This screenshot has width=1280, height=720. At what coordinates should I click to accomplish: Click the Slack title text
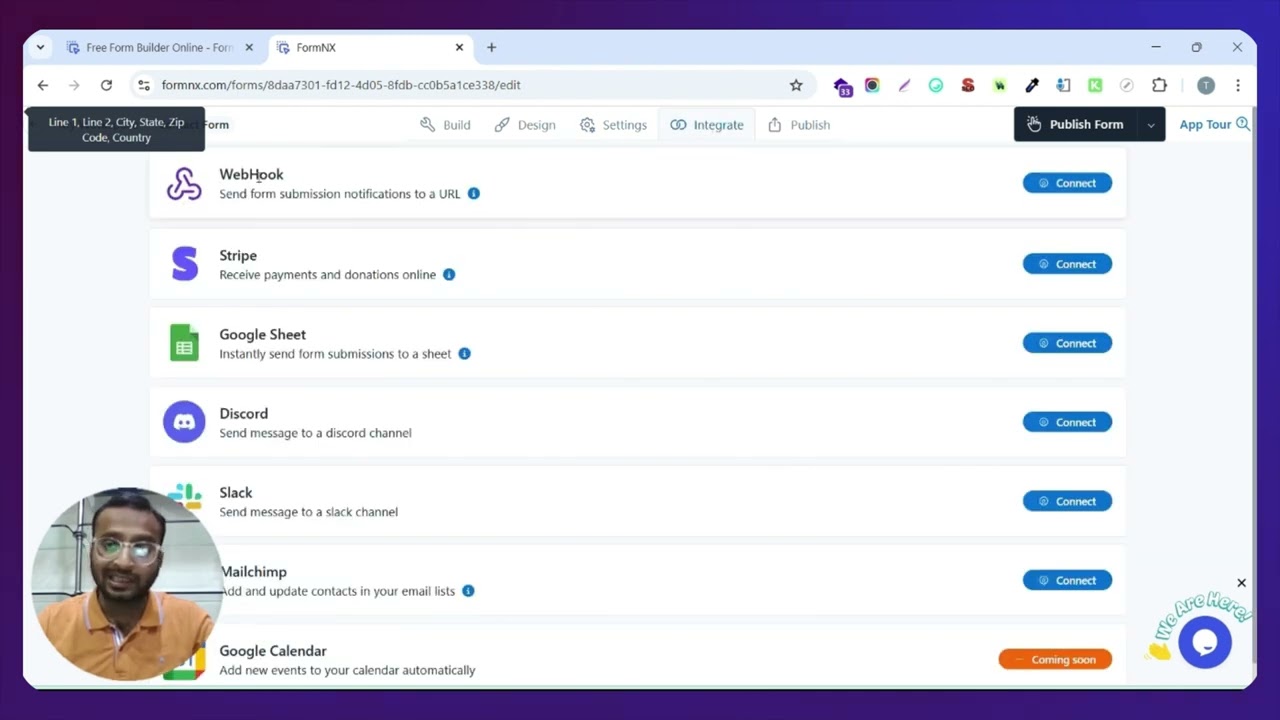tap(236, 493)
